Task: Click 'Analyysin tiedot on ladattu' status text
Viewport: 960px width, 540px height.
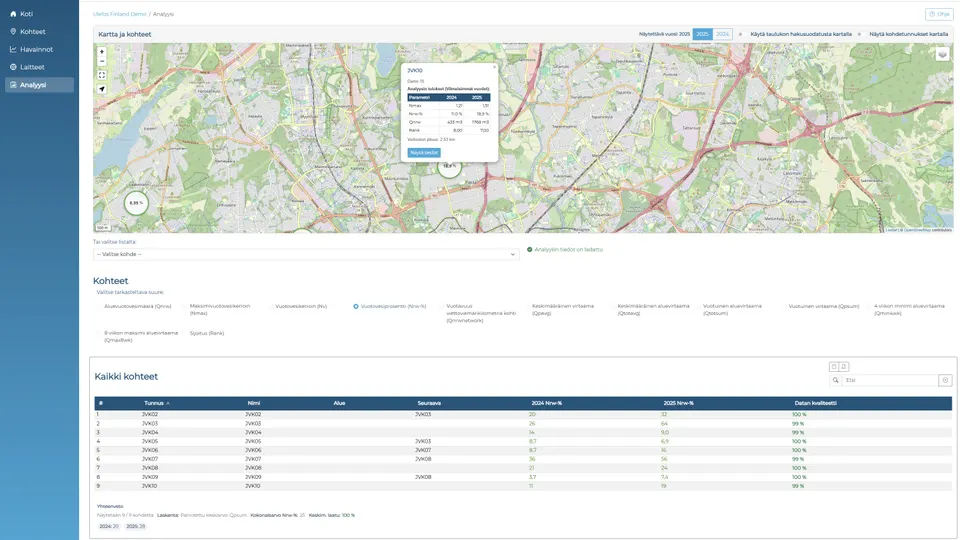Action: [568, 250]
